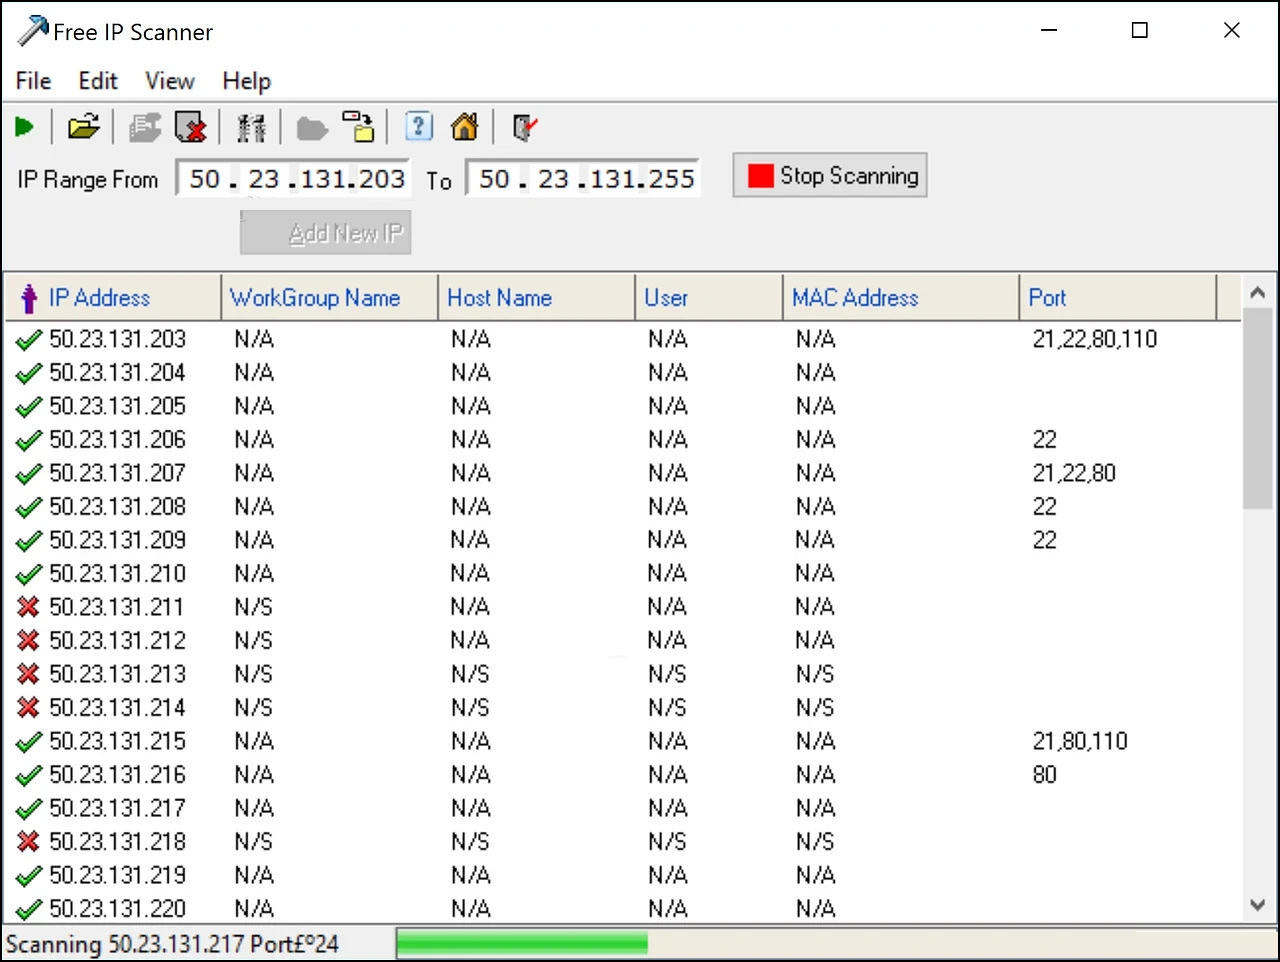
Task: Export results using the save-to-folder icon
Action: pyautogui.click(x=360, y=127)
